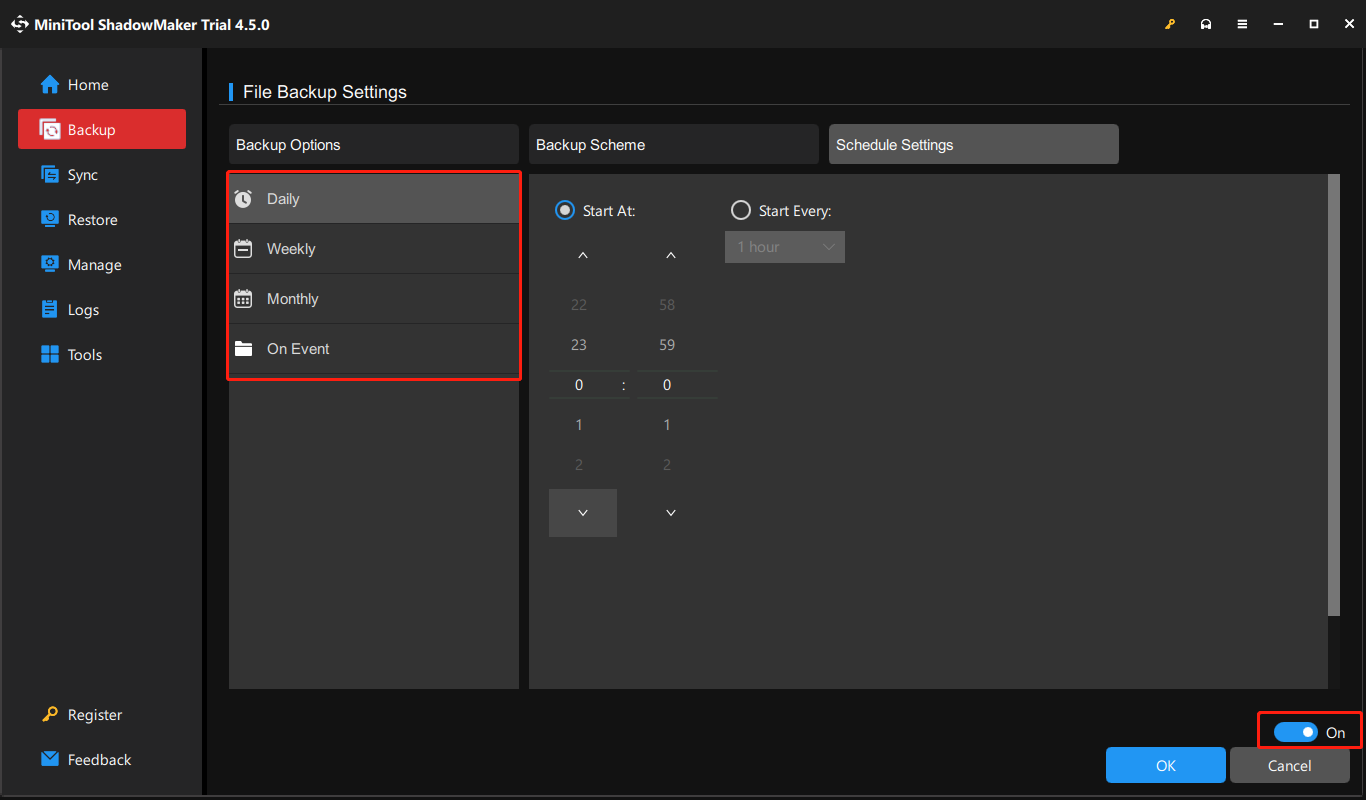This screenshot has width=1366, height=800.
Task: Click the minute down arrow
Action: coord(671,513)
